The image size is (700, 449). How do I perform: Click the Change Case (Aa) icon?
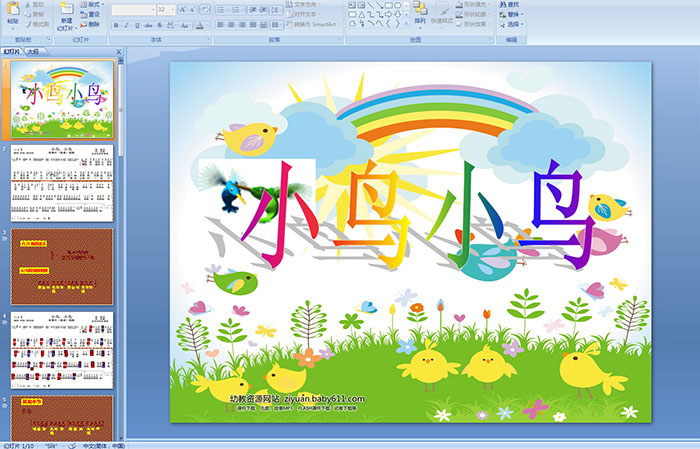184,25
